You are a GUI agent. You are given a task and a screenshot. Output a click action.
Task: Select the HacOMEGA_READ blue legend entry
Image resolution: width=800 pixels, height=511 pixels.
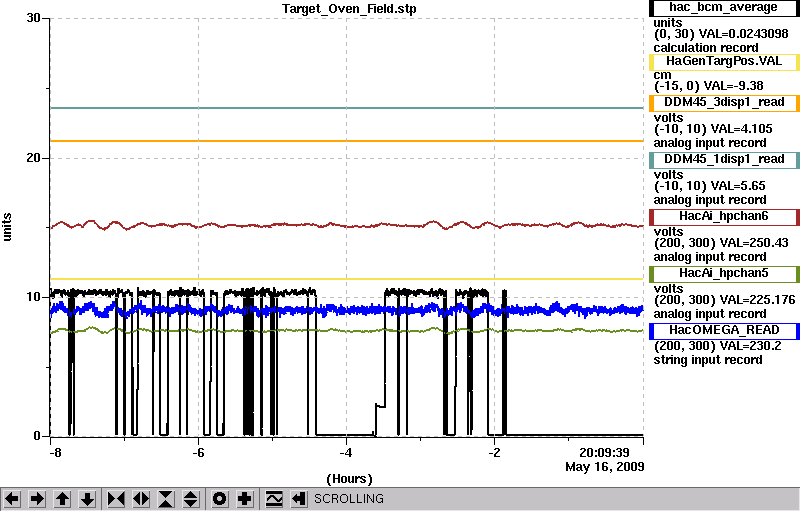pos(724,331)
